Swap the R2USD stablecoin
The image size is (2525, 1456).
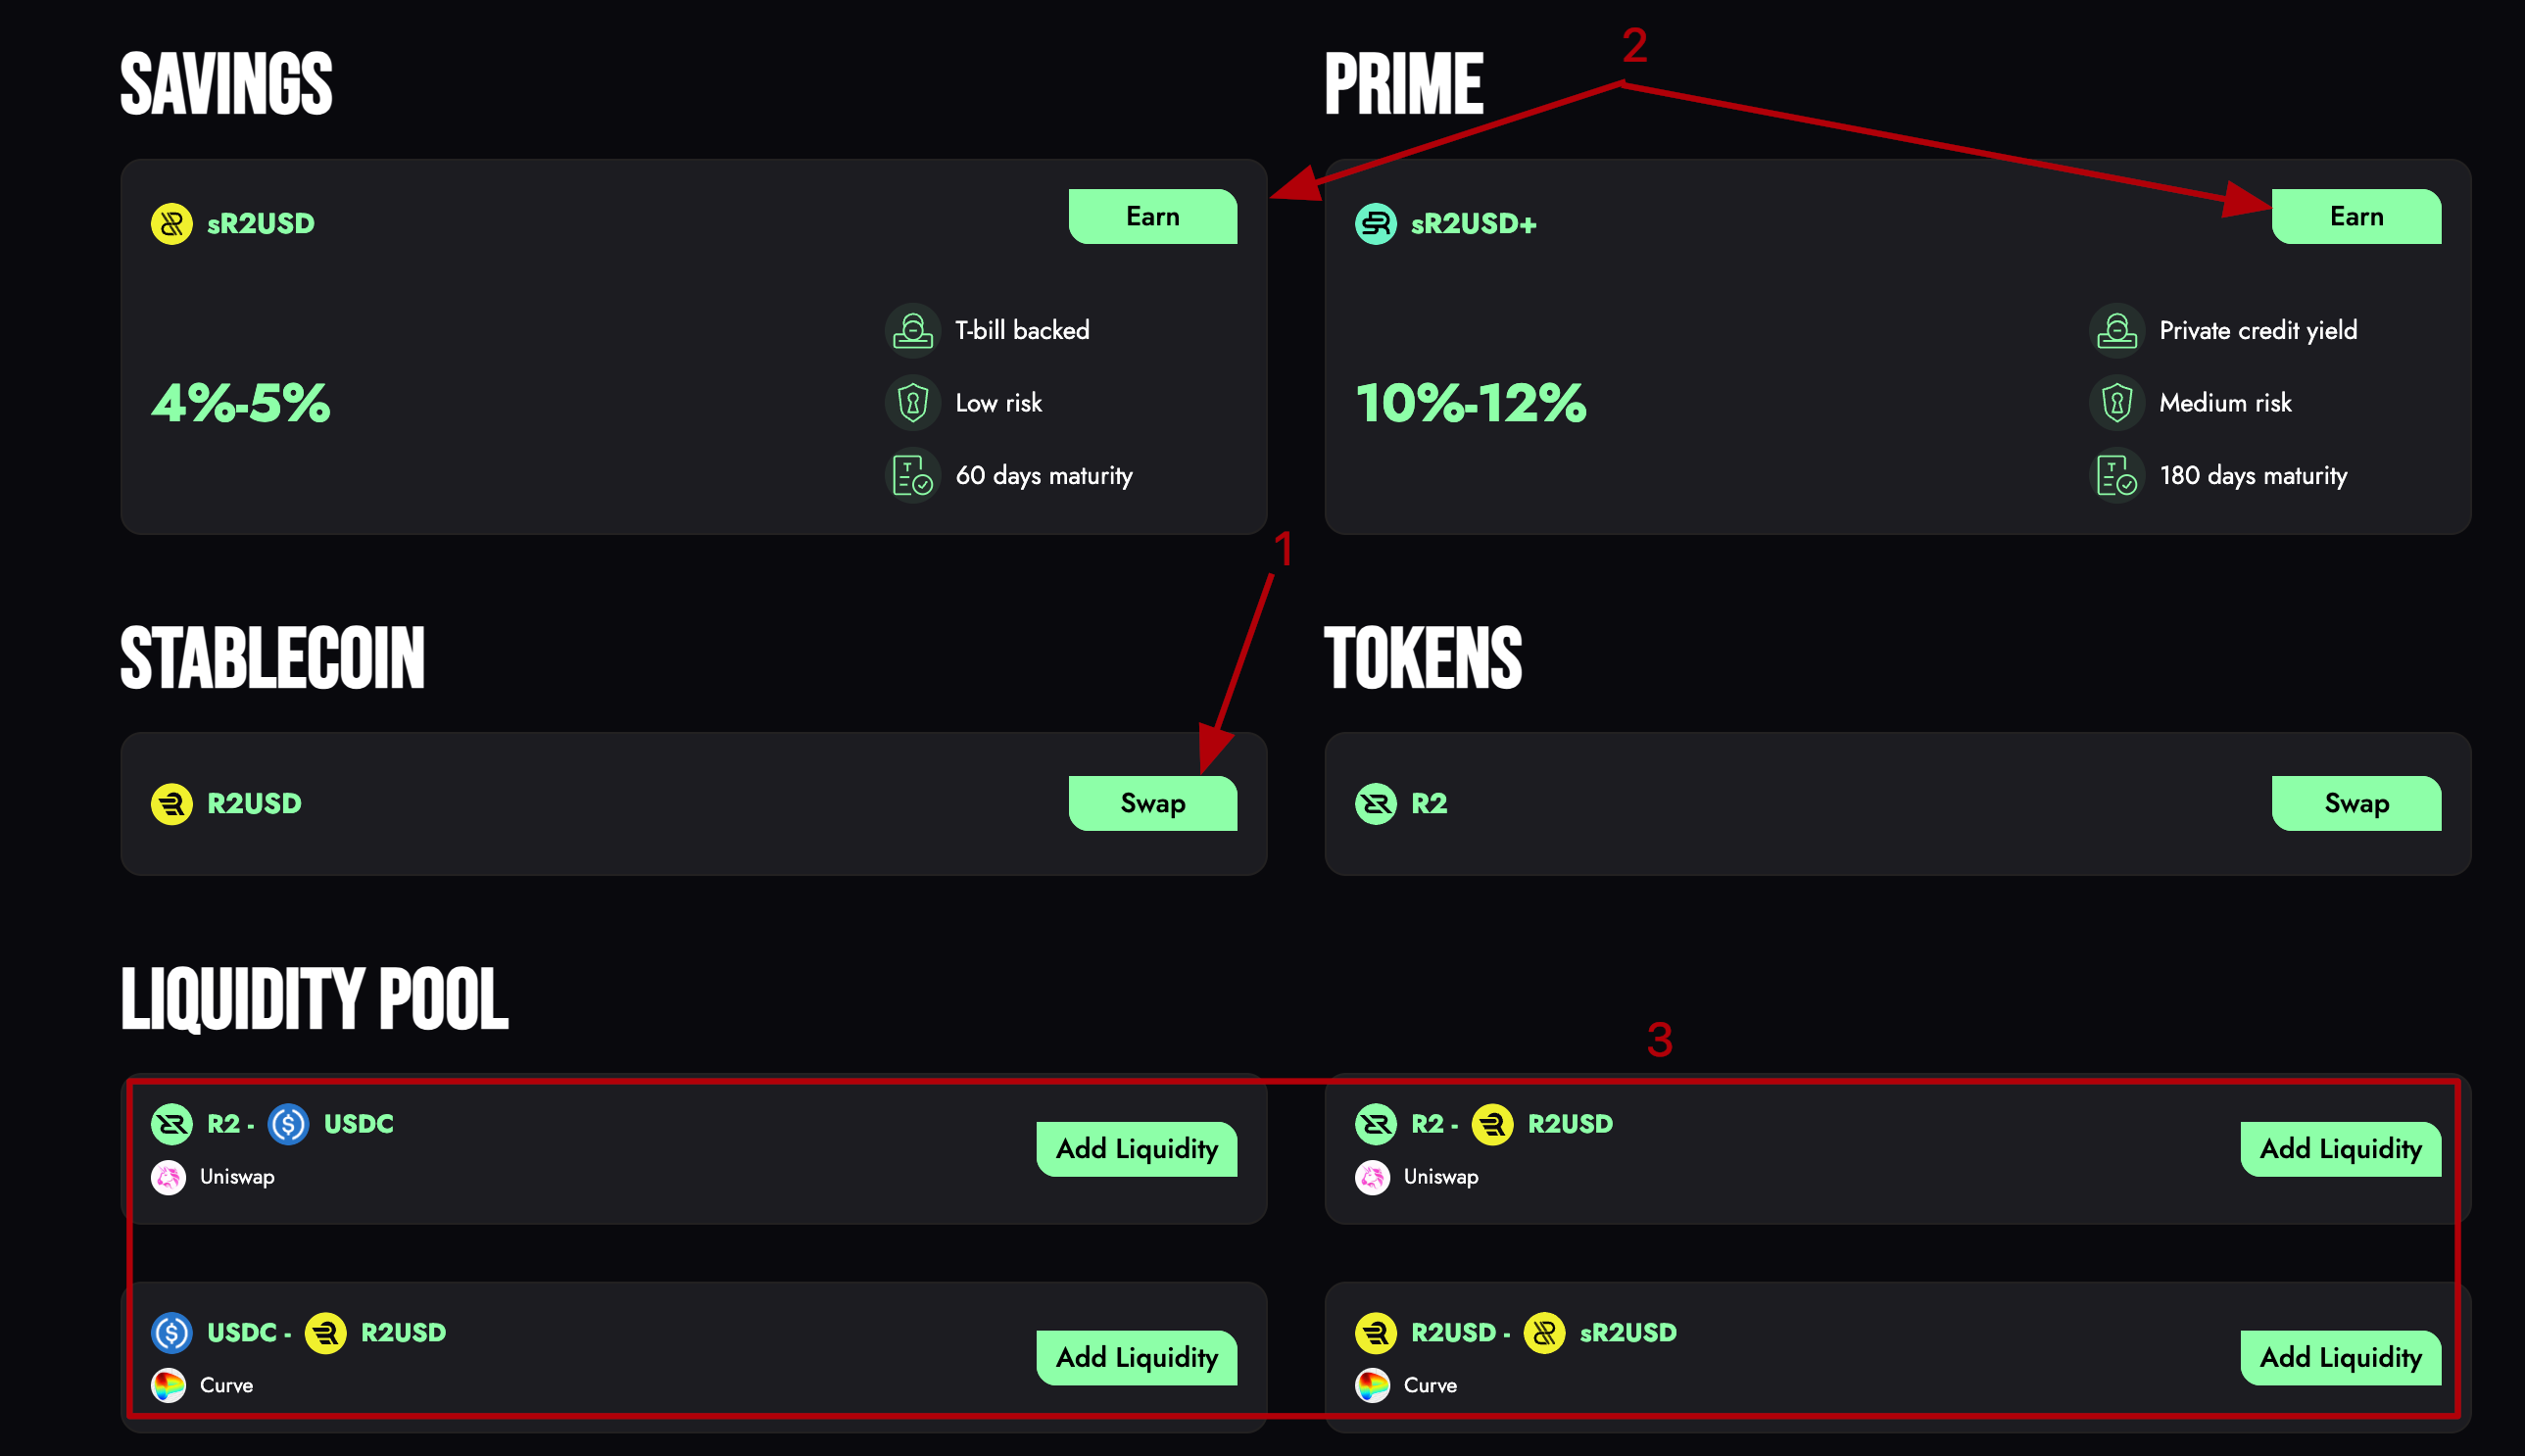1152,803
